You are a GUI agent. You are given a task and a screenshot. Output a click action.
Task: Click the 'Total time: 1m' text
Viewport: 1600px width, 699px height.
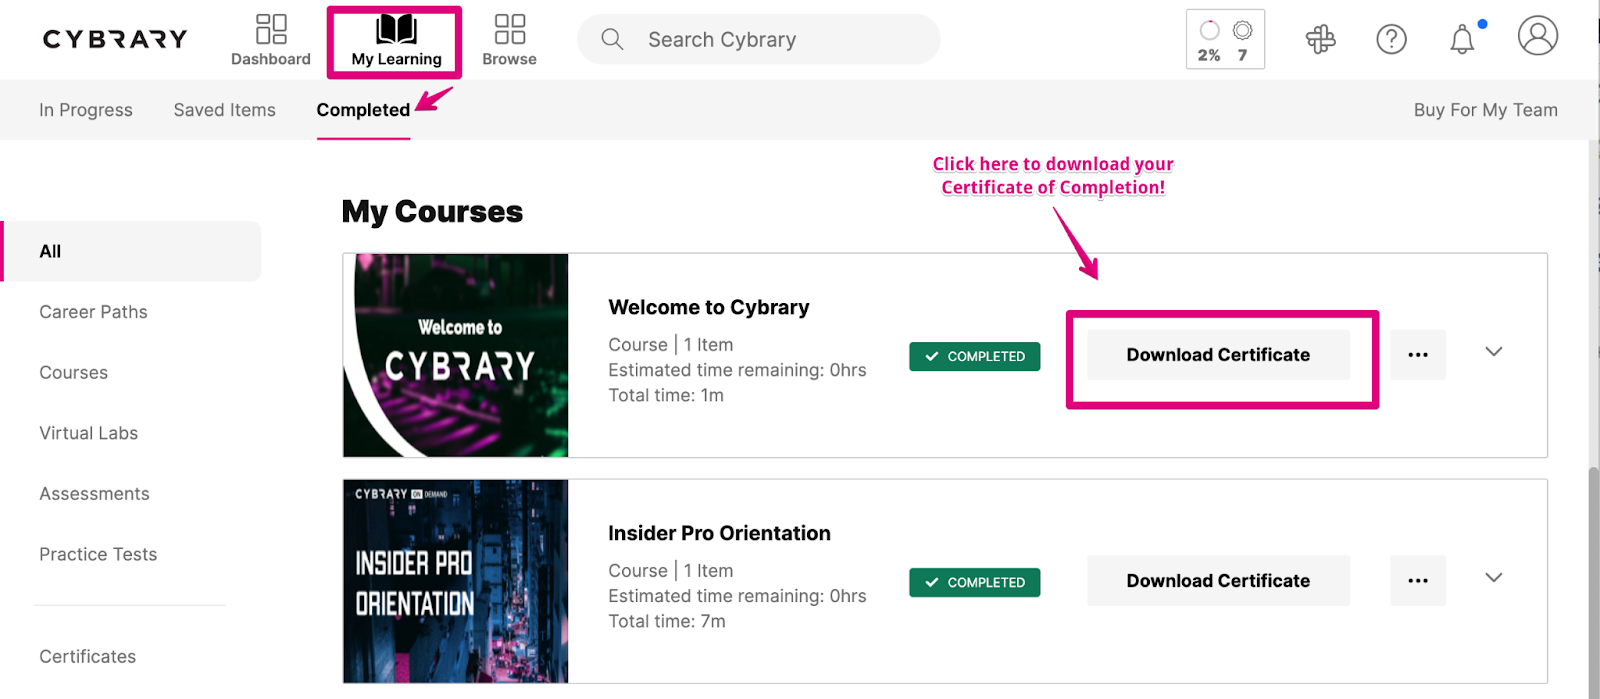(x=666, y=396)
